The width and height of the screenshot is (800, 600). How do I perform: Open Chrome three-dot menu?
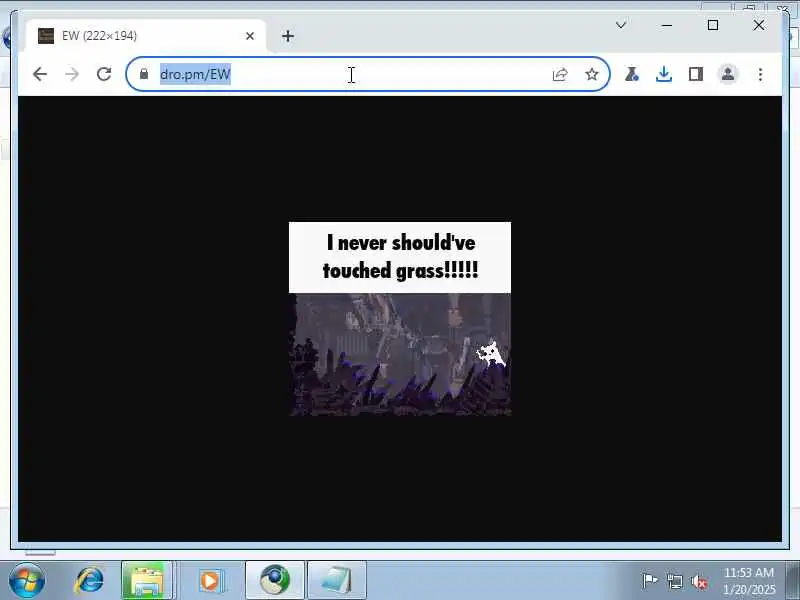click(760, 74)
